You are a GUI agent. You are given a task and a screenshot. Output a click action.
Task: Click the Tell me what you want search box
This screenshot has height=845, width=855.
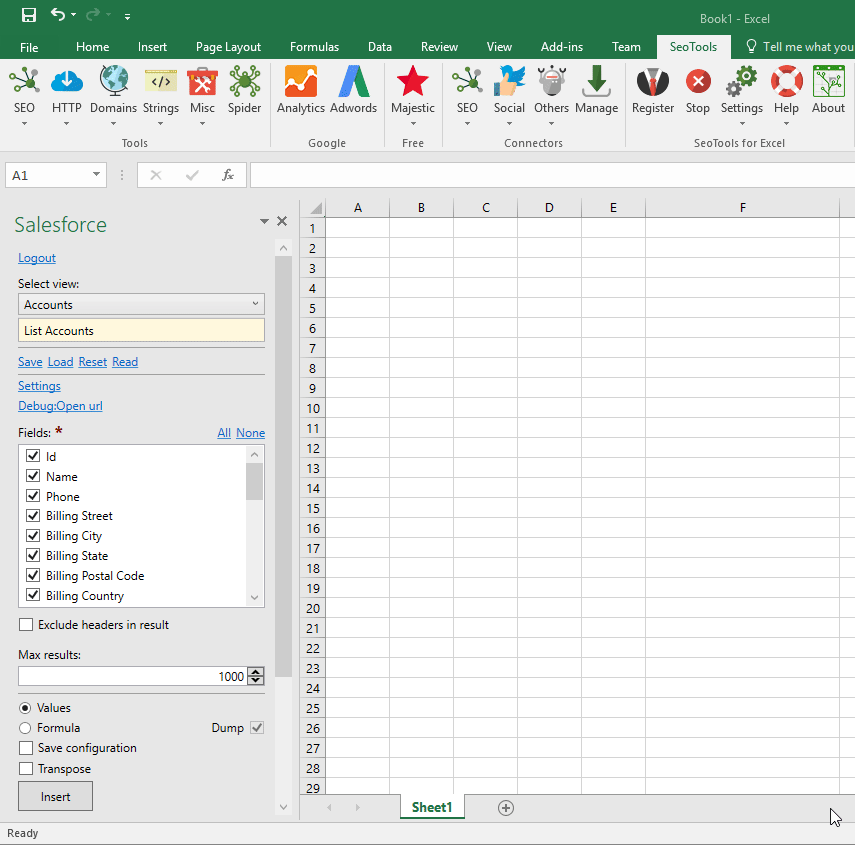pyautogui.click(x=799, y=47)
